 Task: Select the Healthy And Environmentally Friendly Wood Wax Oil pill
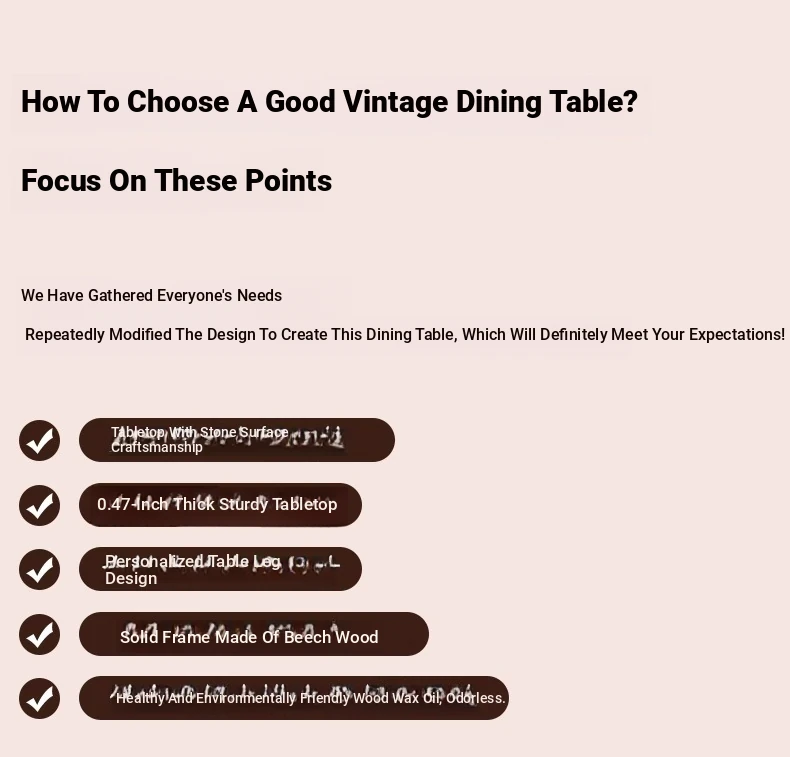pos(294,698)
